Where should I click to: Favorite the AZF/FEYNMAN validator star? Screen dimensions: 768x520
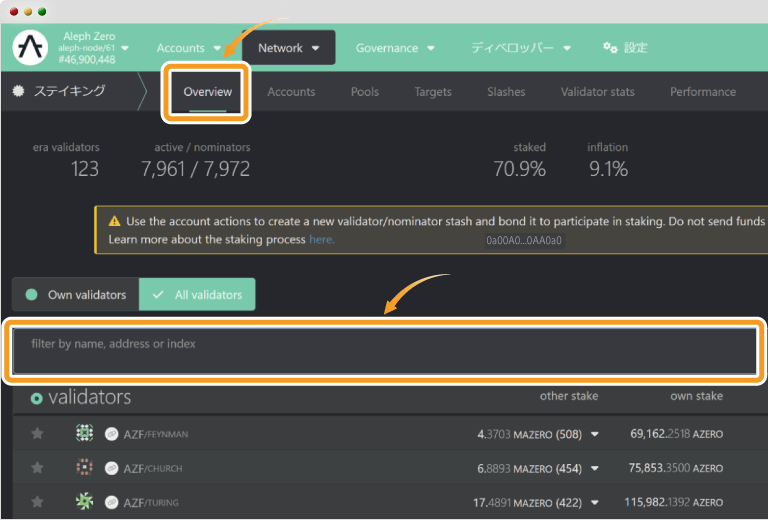pos(38,434)
